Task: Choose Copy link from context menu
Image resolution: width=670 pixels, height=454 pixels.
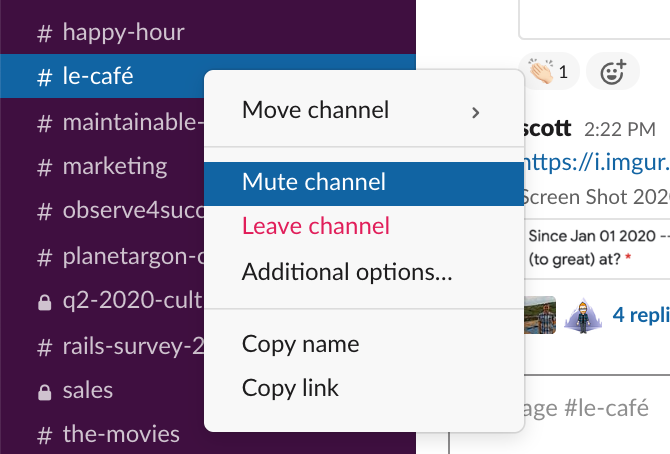Action: click(364, 388)
